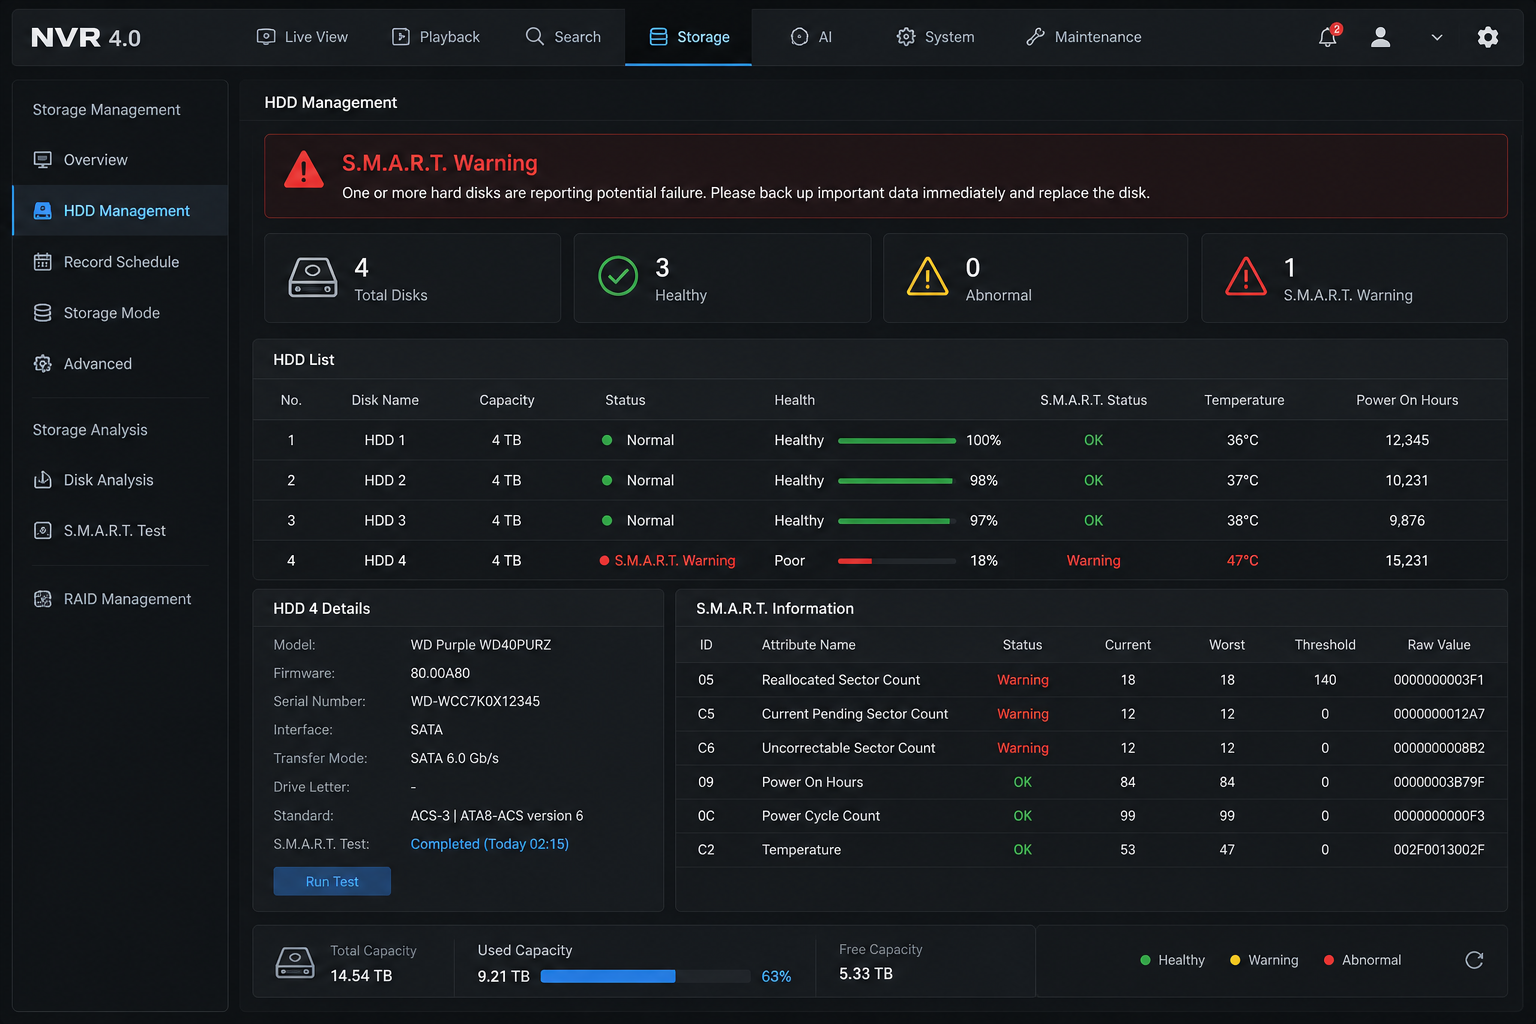Open the Completed (Today 02:15) test result link
The height and width of the screenshot is (1024, 1536).
click(490, 844)
